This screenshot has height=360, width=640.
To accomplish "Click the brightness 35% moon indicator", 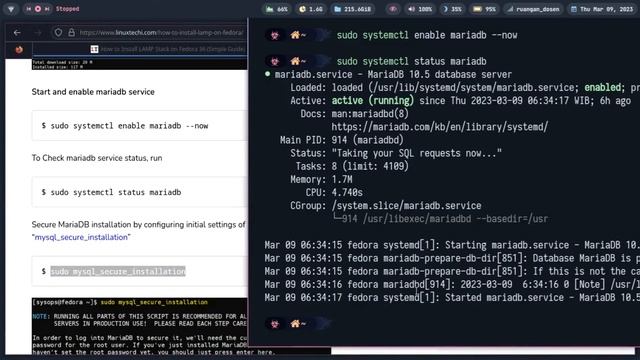I will 452,9.
